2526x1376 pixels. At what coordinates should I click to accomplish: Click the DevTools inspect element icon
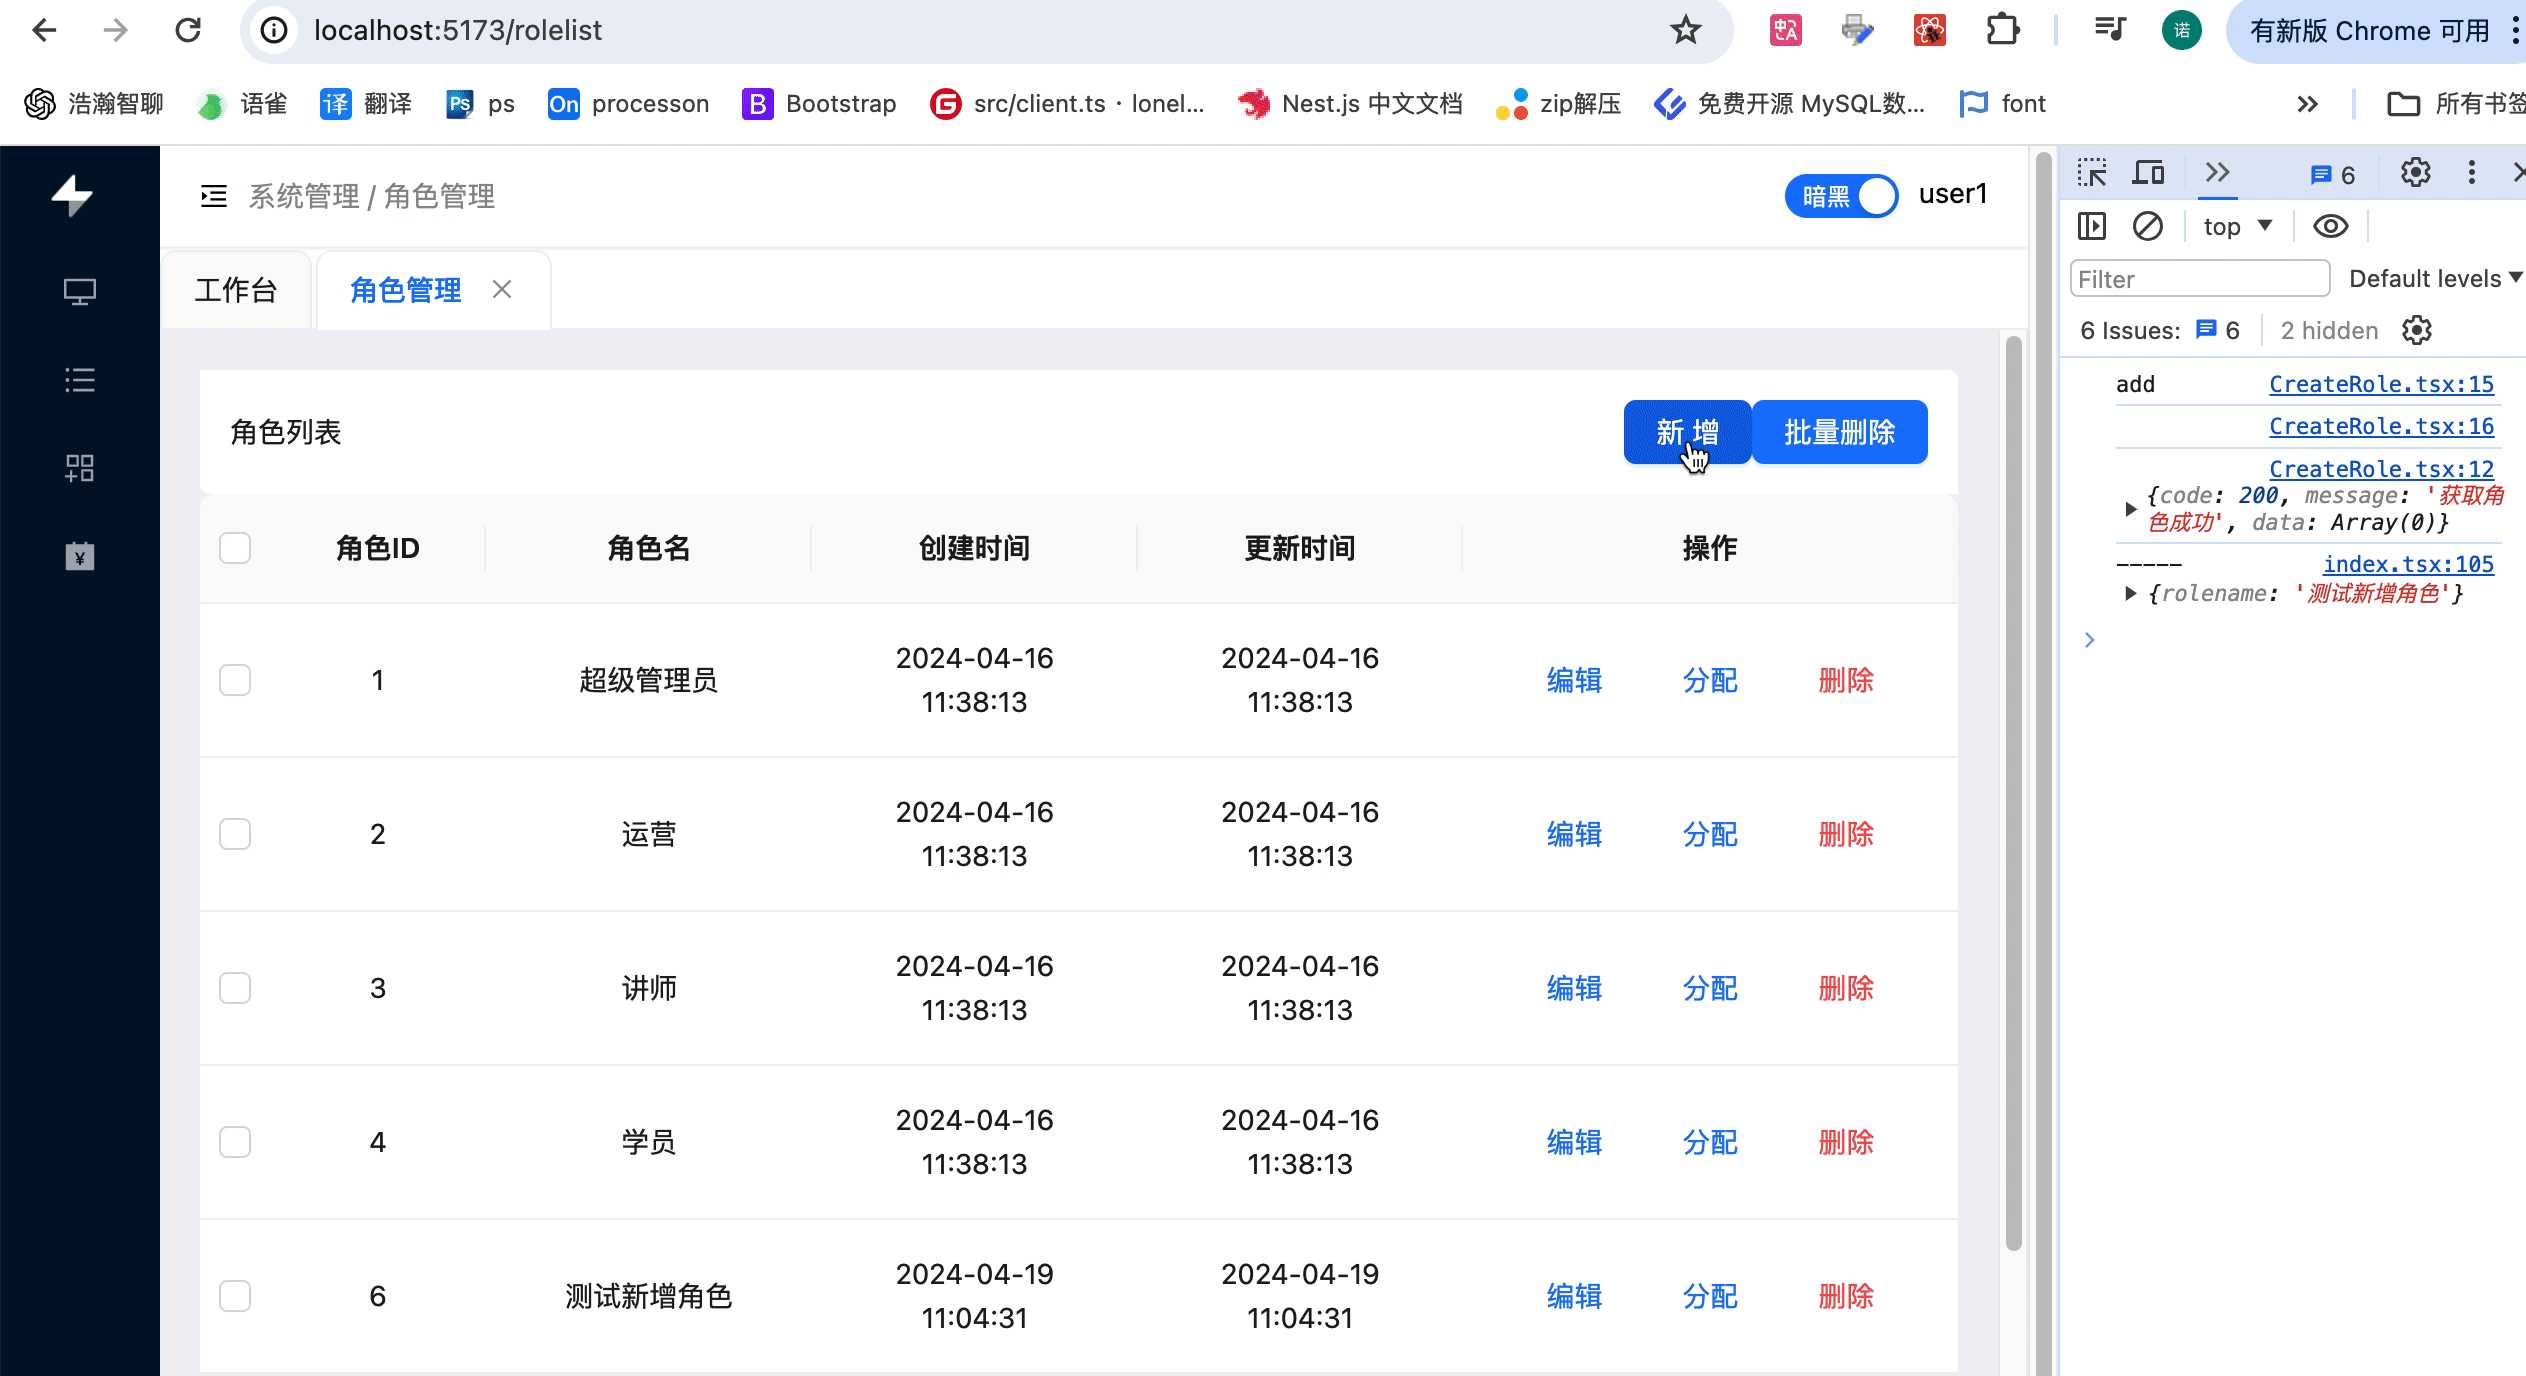click(x=2092, y=173)
